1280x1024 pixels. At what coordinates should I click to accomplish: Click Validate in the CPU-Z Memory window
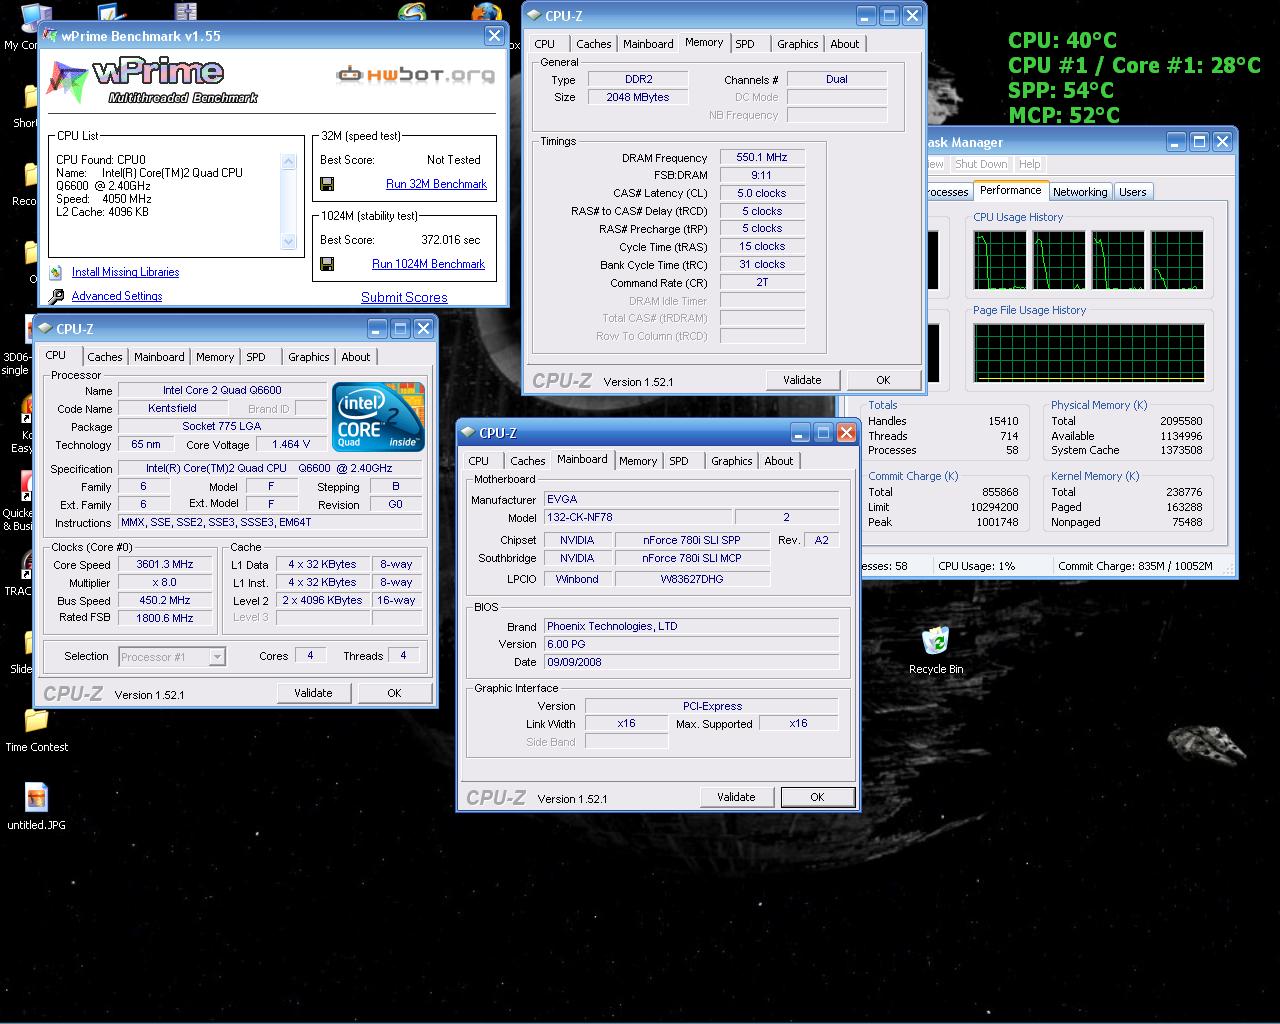802,380
